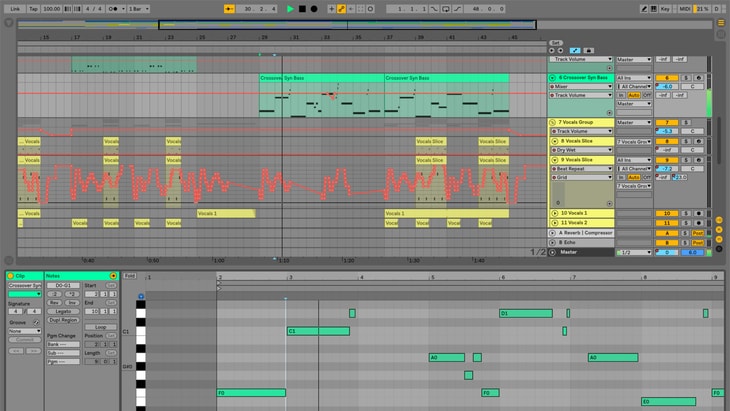Start playback with the green Play button
Screen dimensions: 730x411
pos(290,9)
